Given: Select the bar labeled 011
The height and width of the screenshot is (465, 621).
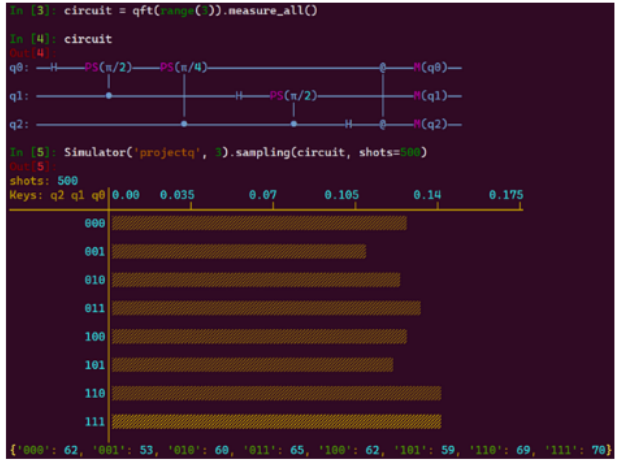Looking at the screenshot, I should click(x=266, y=308).
